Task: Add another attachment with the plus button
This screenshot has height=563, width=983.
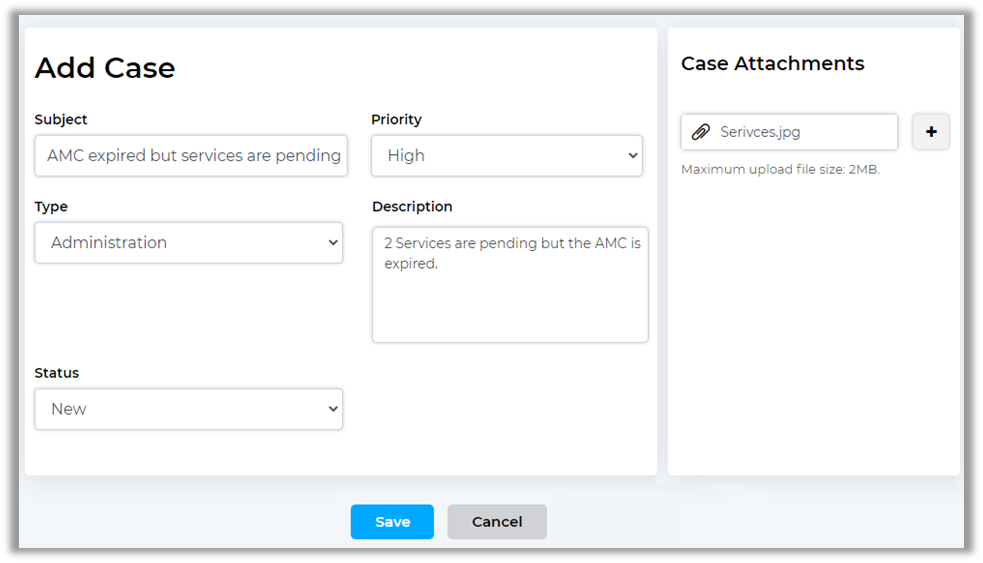Action: tap(931, 132)
